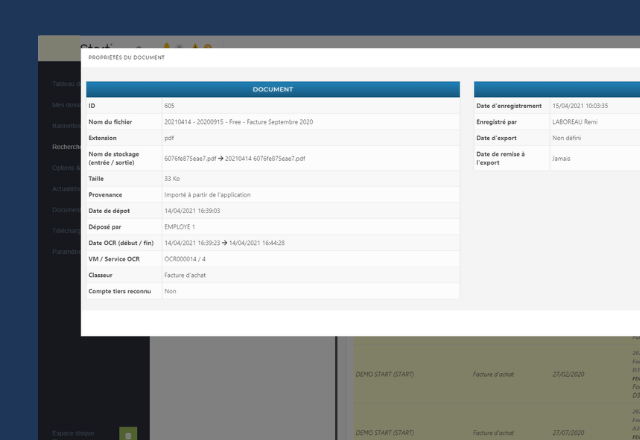Select background row DEMO START dated 27/02/2020
The height and width of the screenshot is (440, 640).
497,374
